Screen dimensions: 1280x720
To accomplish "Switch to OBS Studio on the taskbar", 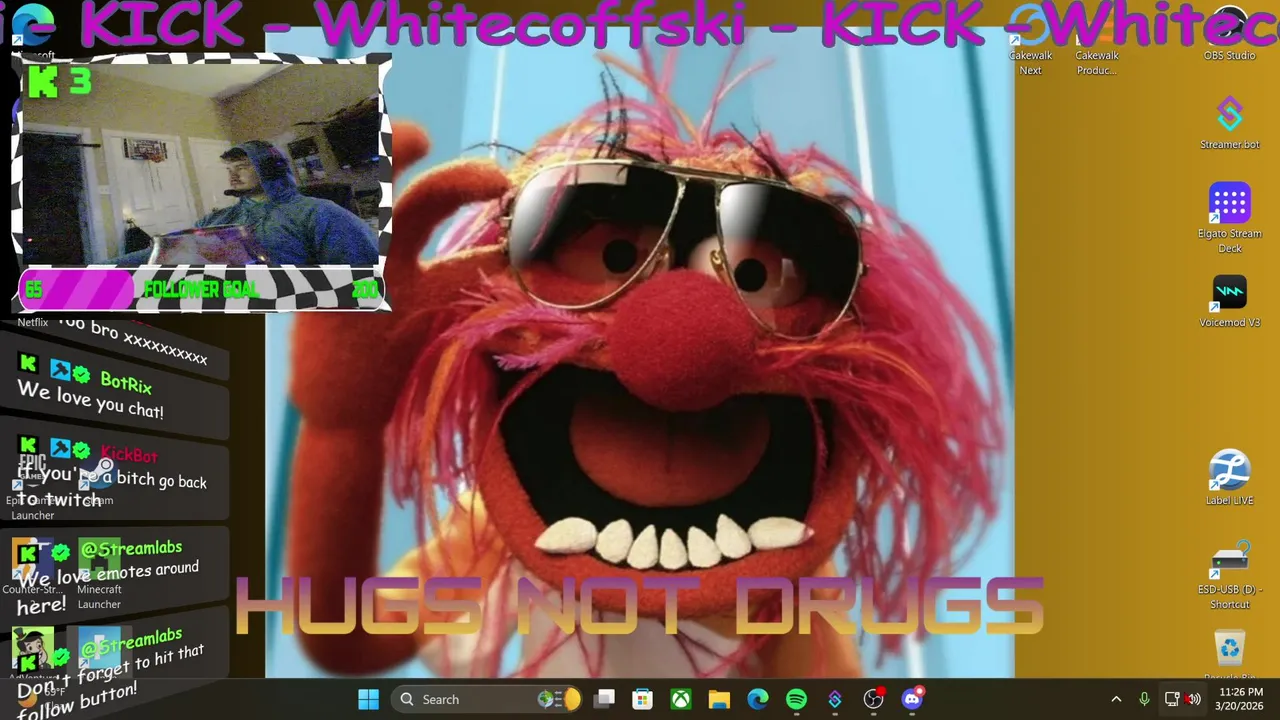I will (874, 699).
